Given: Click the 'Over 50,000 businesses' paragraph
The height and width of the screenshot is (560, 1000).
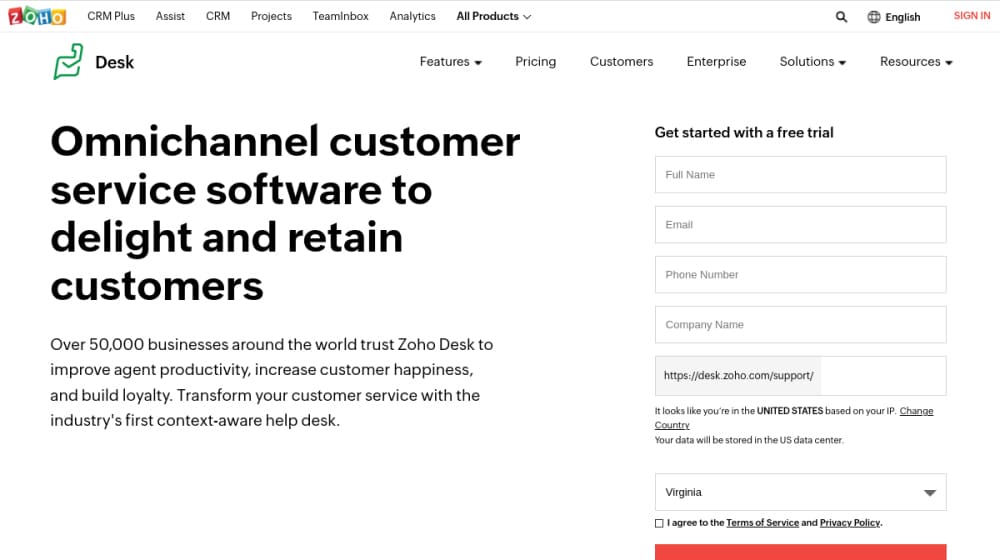Looking at the screenshot, I should pos(272,382).
